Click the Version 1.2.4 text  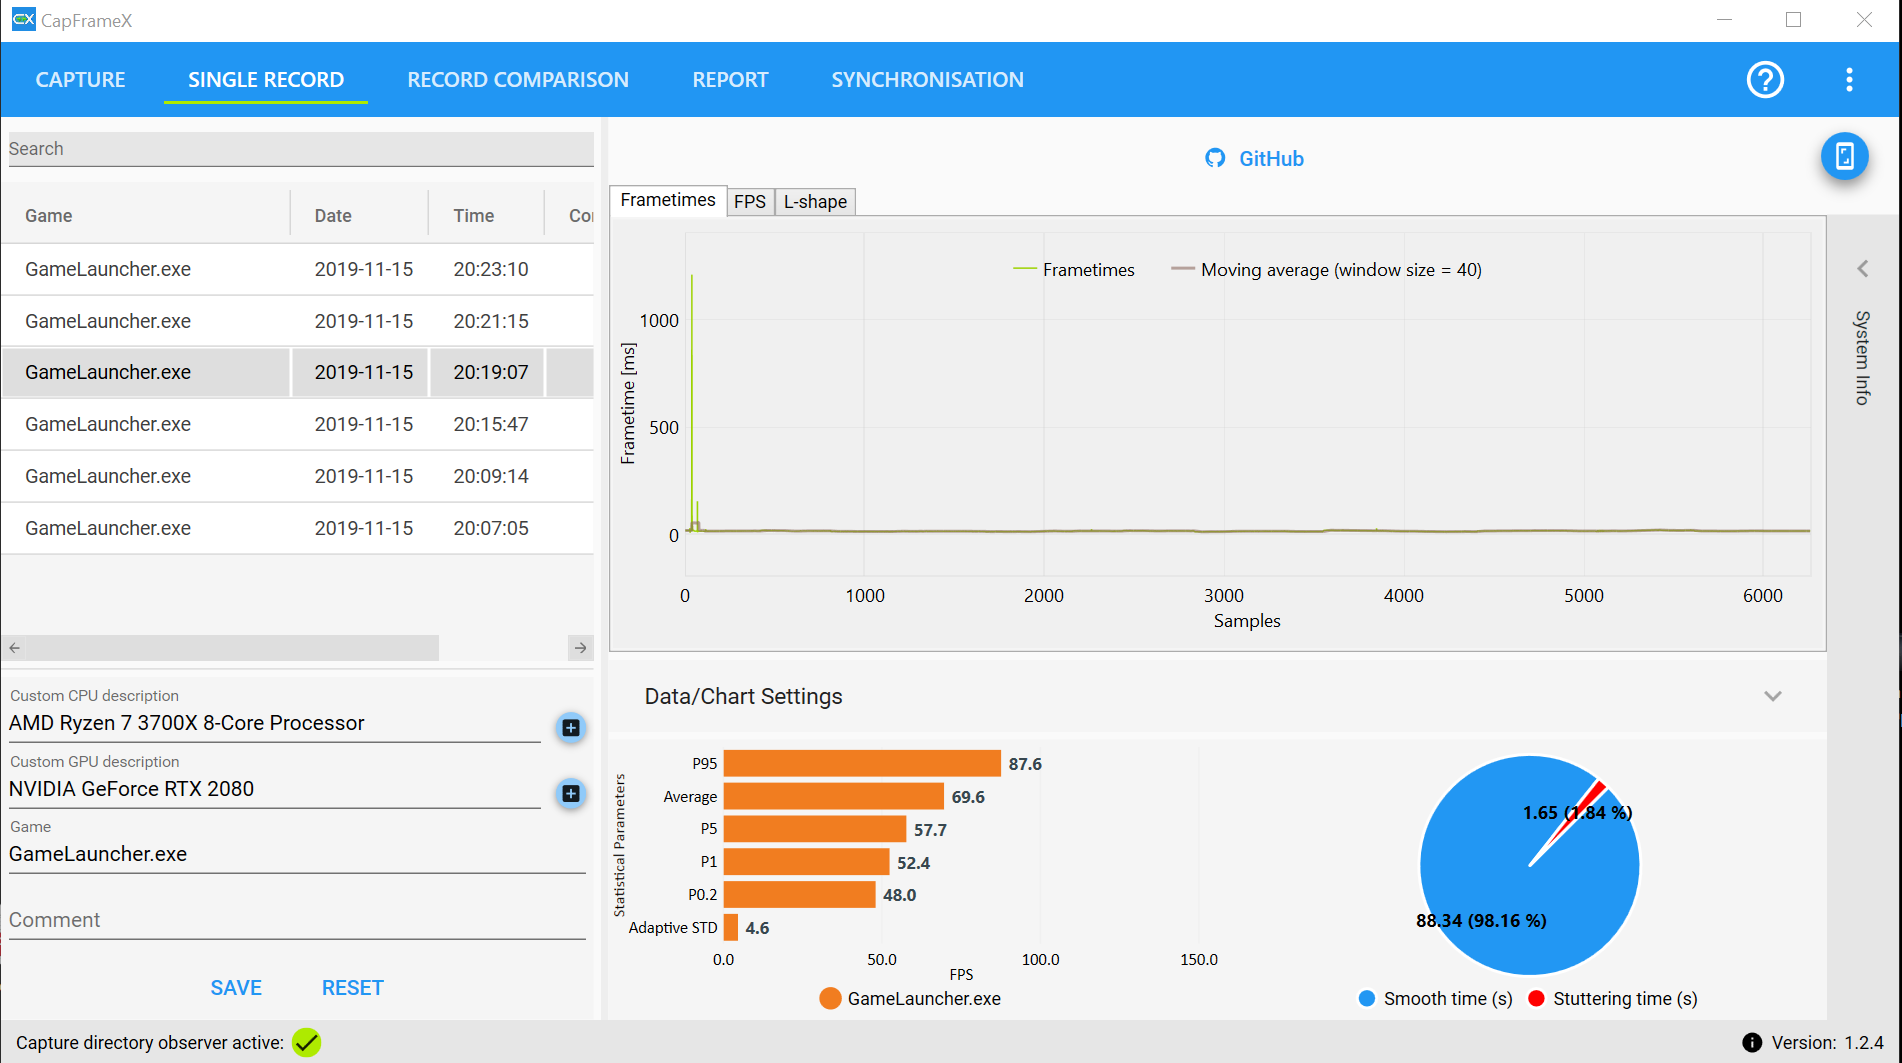click(x=1827, y=1043)
